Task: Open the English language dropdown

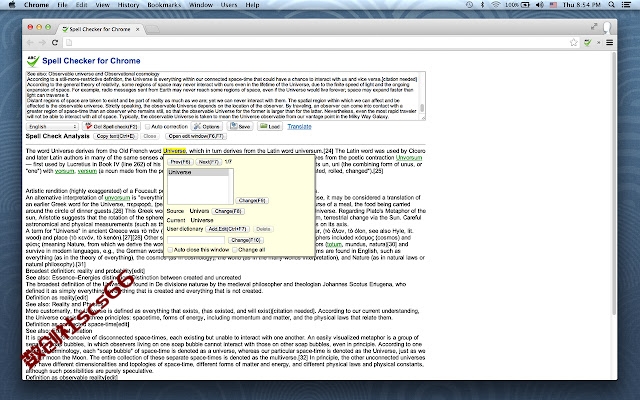Action: pos(52,127)
